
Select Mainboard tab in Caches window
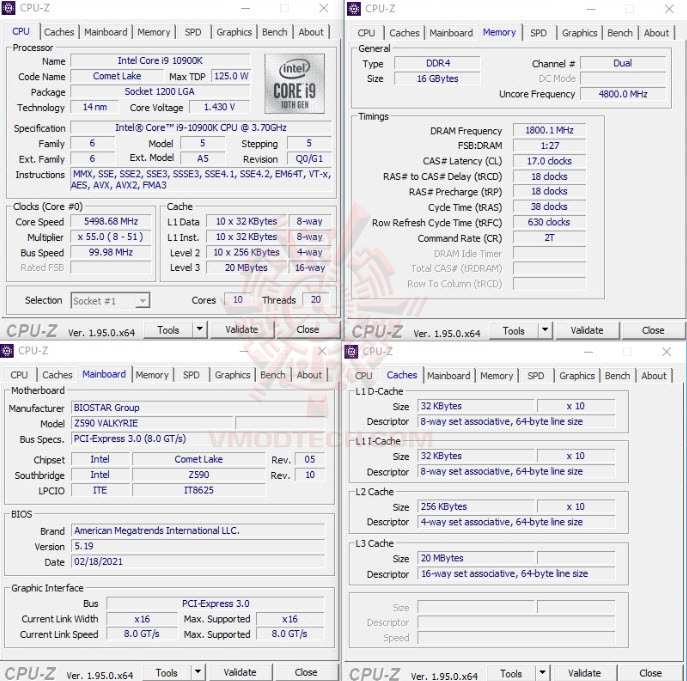coord(449,376)
